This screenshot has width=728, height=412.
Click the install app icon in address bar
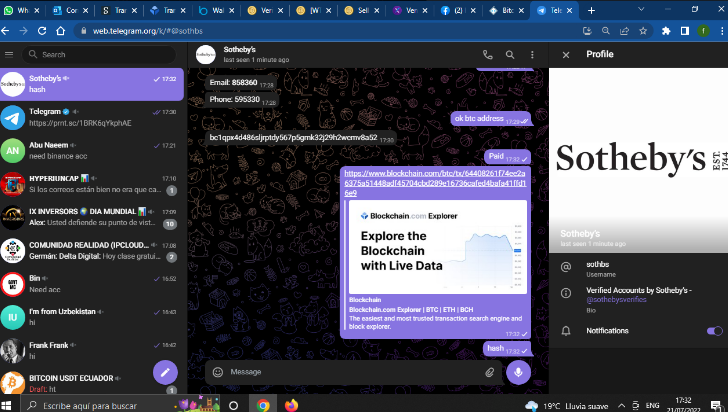pos(587,31)
